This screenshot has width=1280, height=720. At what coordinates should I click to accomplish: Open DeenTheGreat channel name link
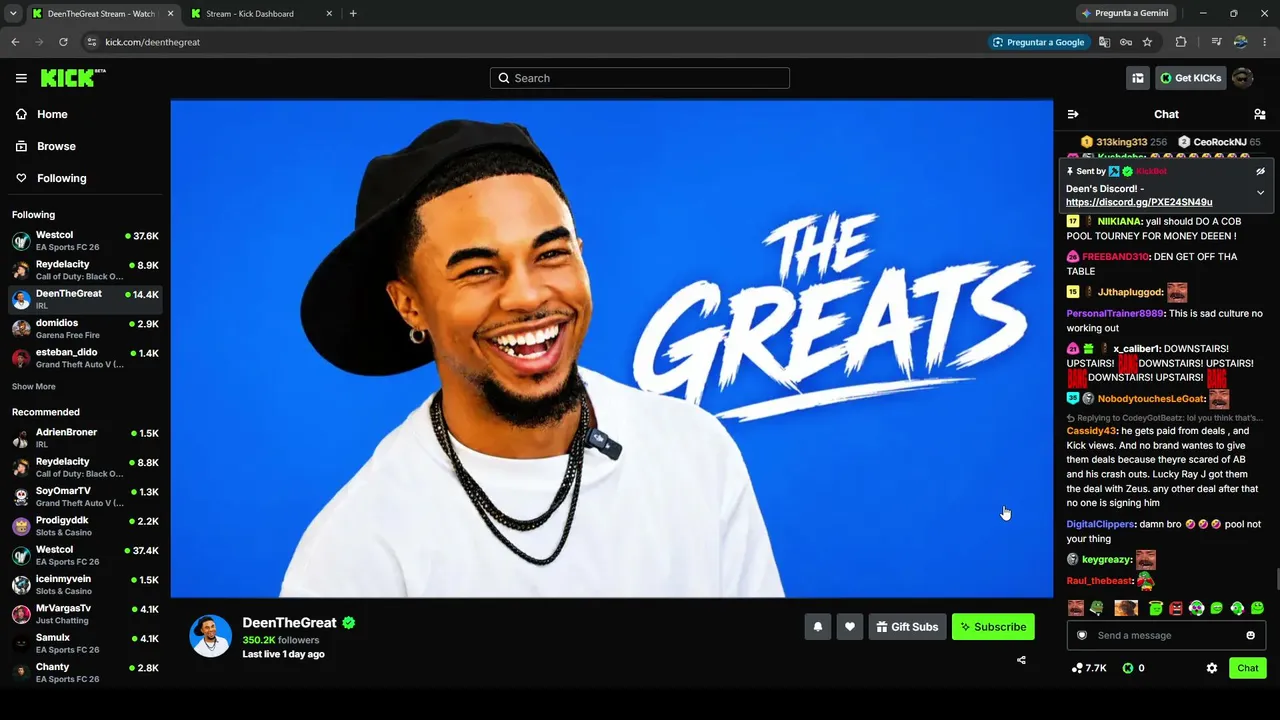tap(290, 623)
